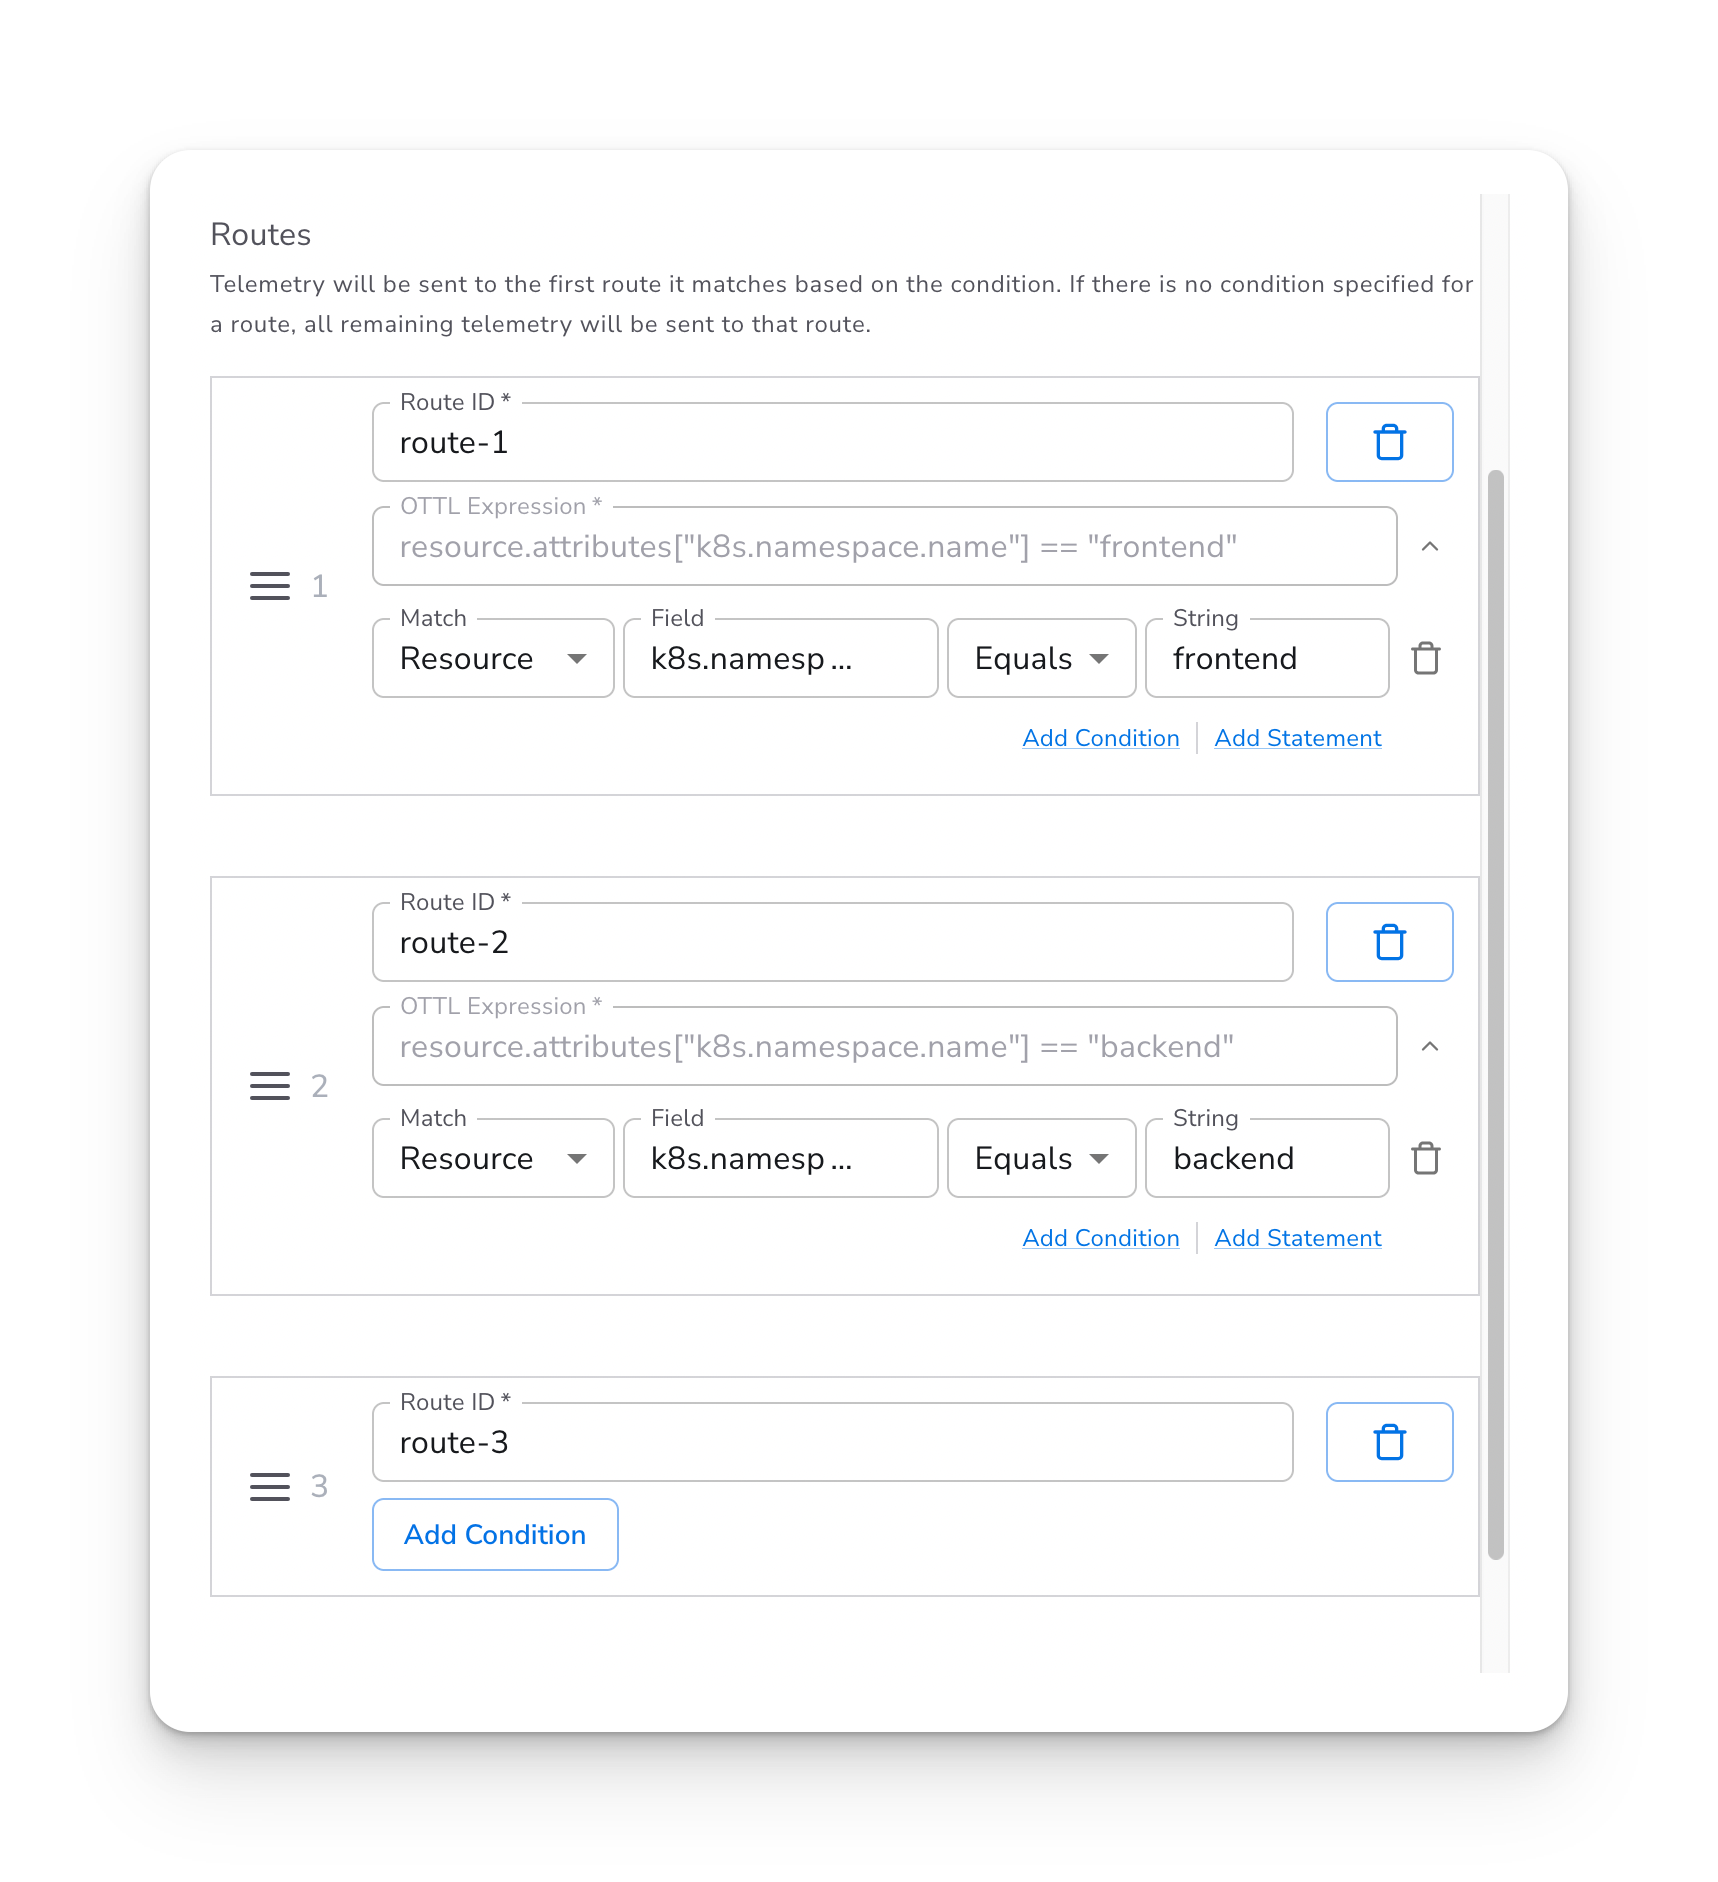Remove the backend condition row trash icon
The height and width of the screenshot is (1882, 1718).
(1425, 1159)
